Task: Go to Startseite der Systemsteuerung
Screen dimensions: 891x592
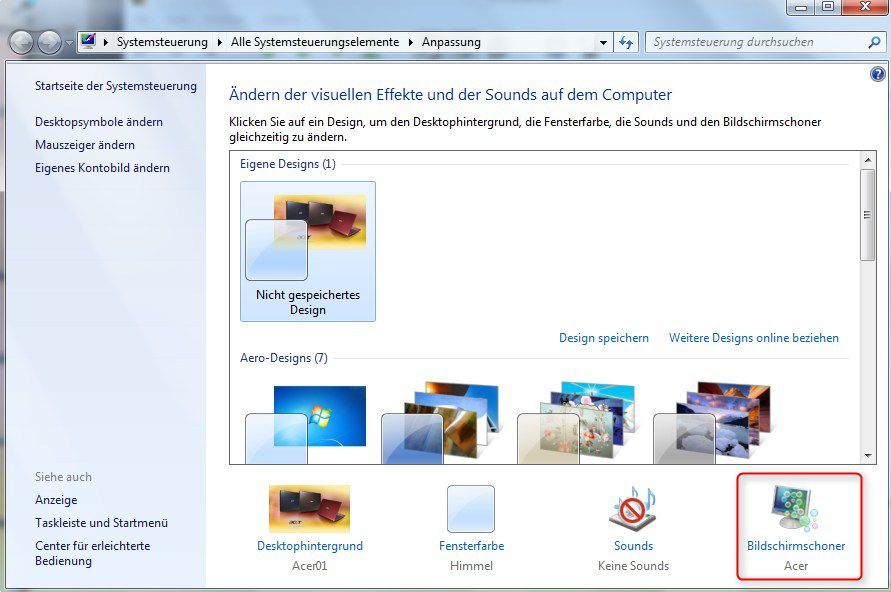Action: 116,86
